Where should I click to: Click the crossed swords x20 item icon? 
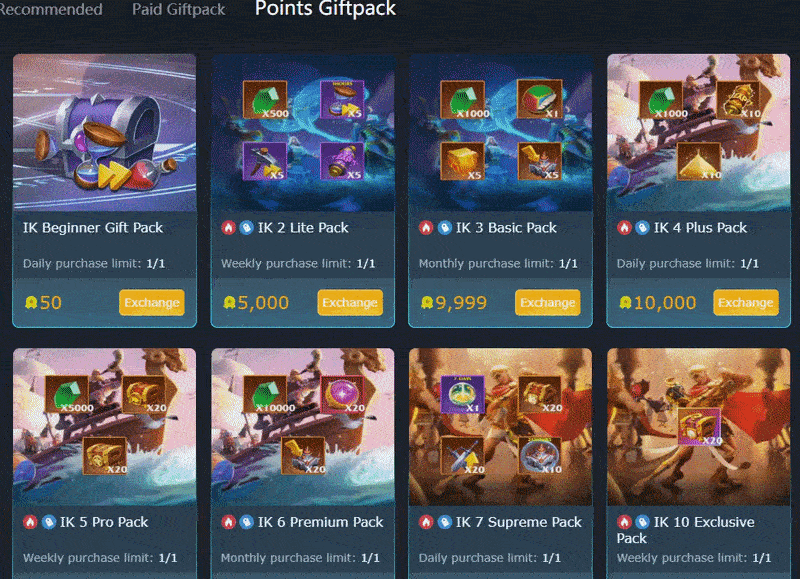click(463, 455)
